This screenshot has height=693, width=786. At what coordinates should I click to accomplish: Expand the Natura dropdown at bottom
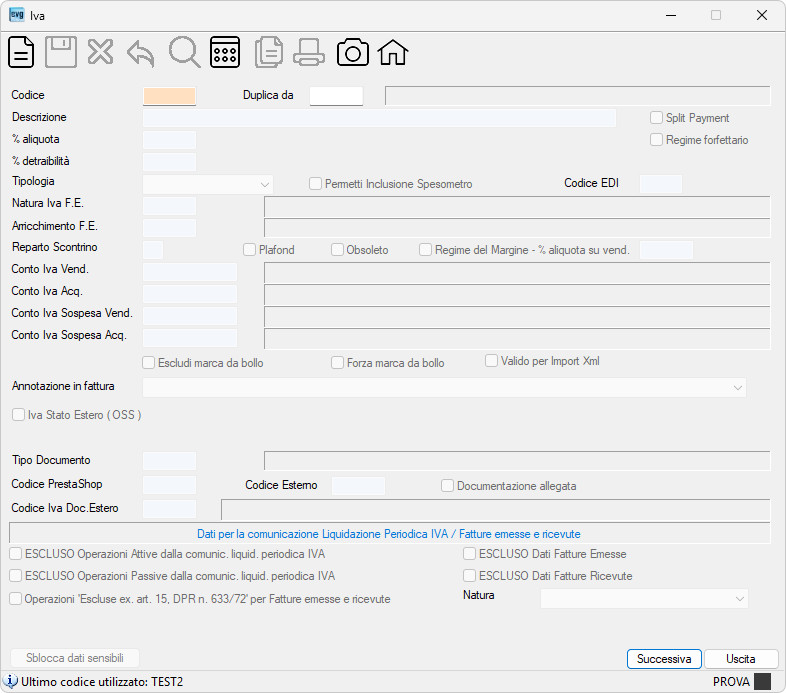click(x=644, y=599)
